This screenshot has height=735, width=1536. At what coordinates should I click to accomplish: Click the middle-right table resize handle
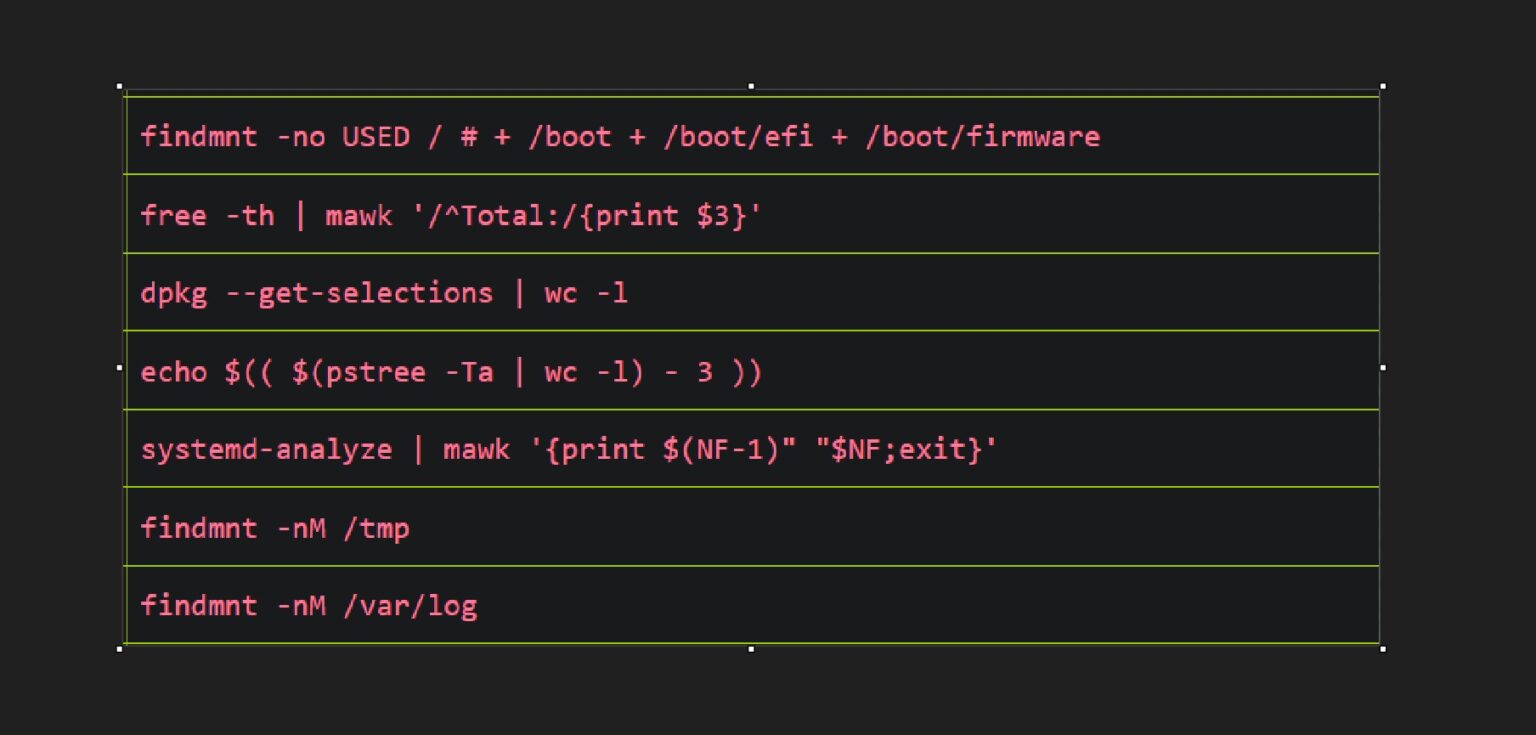1383,368
